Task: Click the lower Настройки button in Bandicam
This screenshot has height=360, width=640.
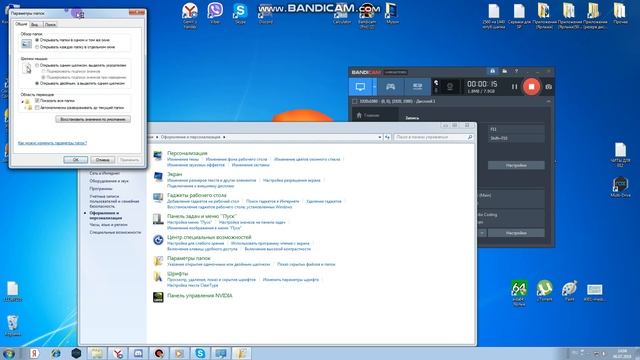Action: [516, 233]
